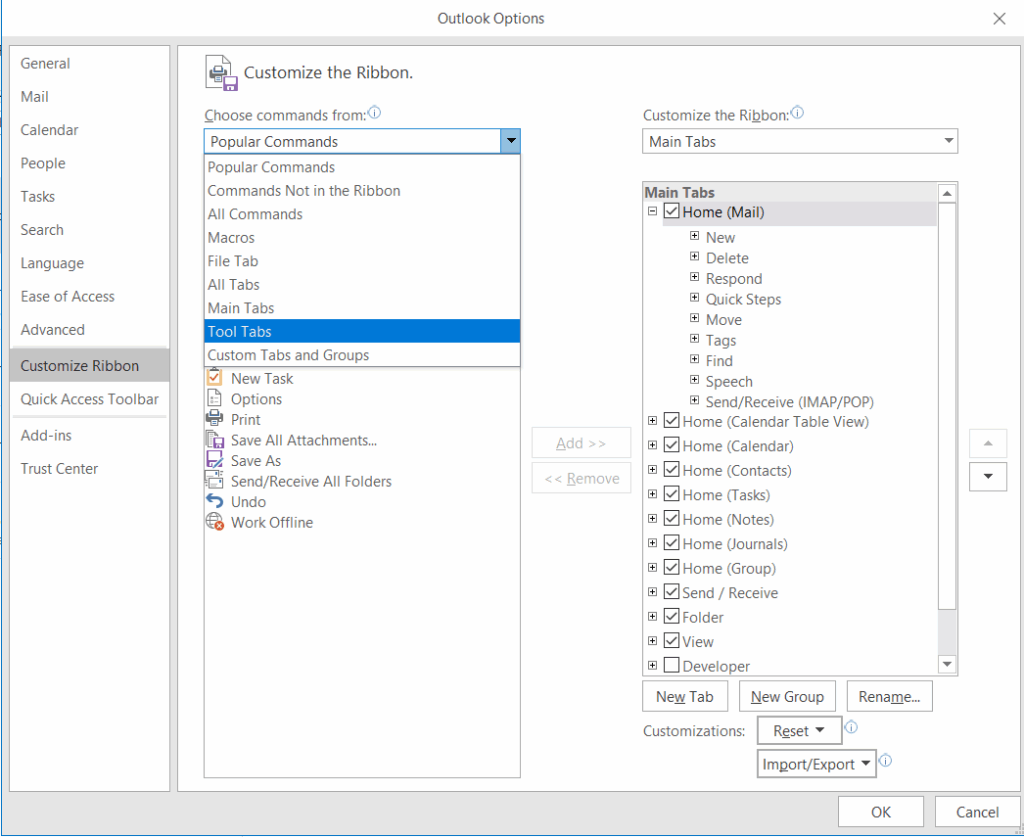Disable the Home (Tasks) checkbox
Viewport: 1024px width, 837px height.
coord(670,494)
